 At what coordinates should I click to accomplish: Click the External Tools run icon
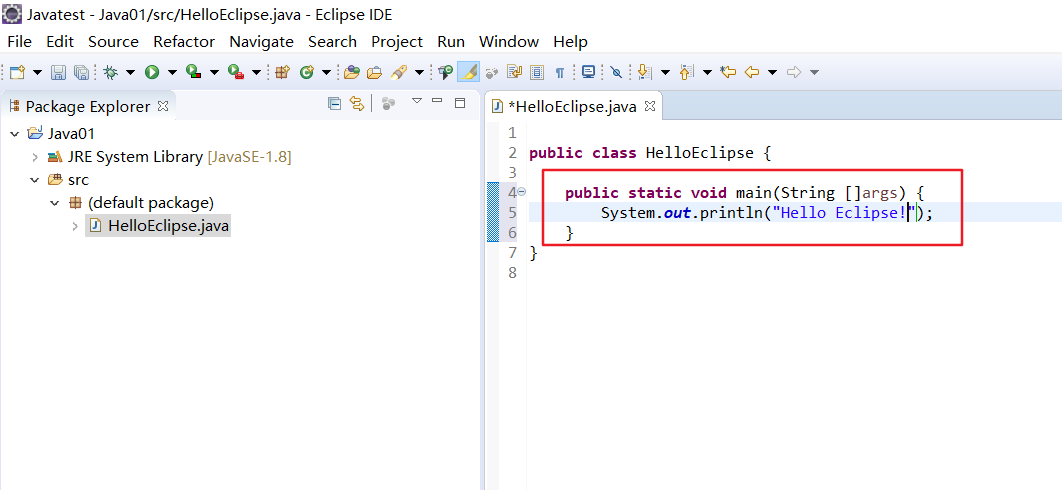[236, 72]
